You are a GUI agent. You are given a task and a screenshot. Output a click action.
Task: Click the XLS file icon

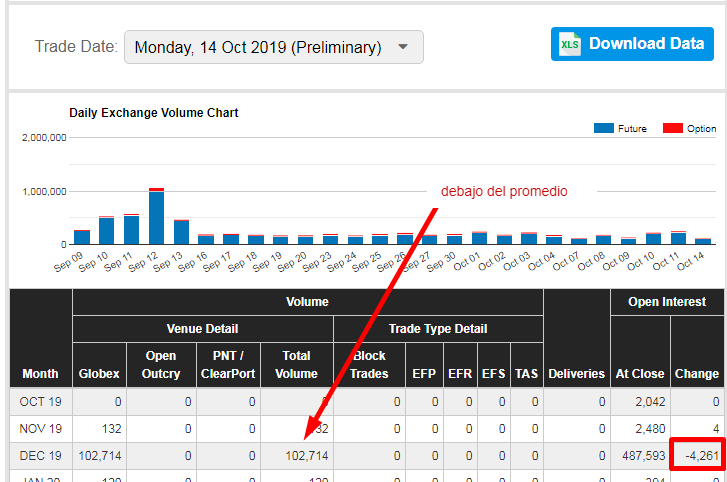coord(570,44)
